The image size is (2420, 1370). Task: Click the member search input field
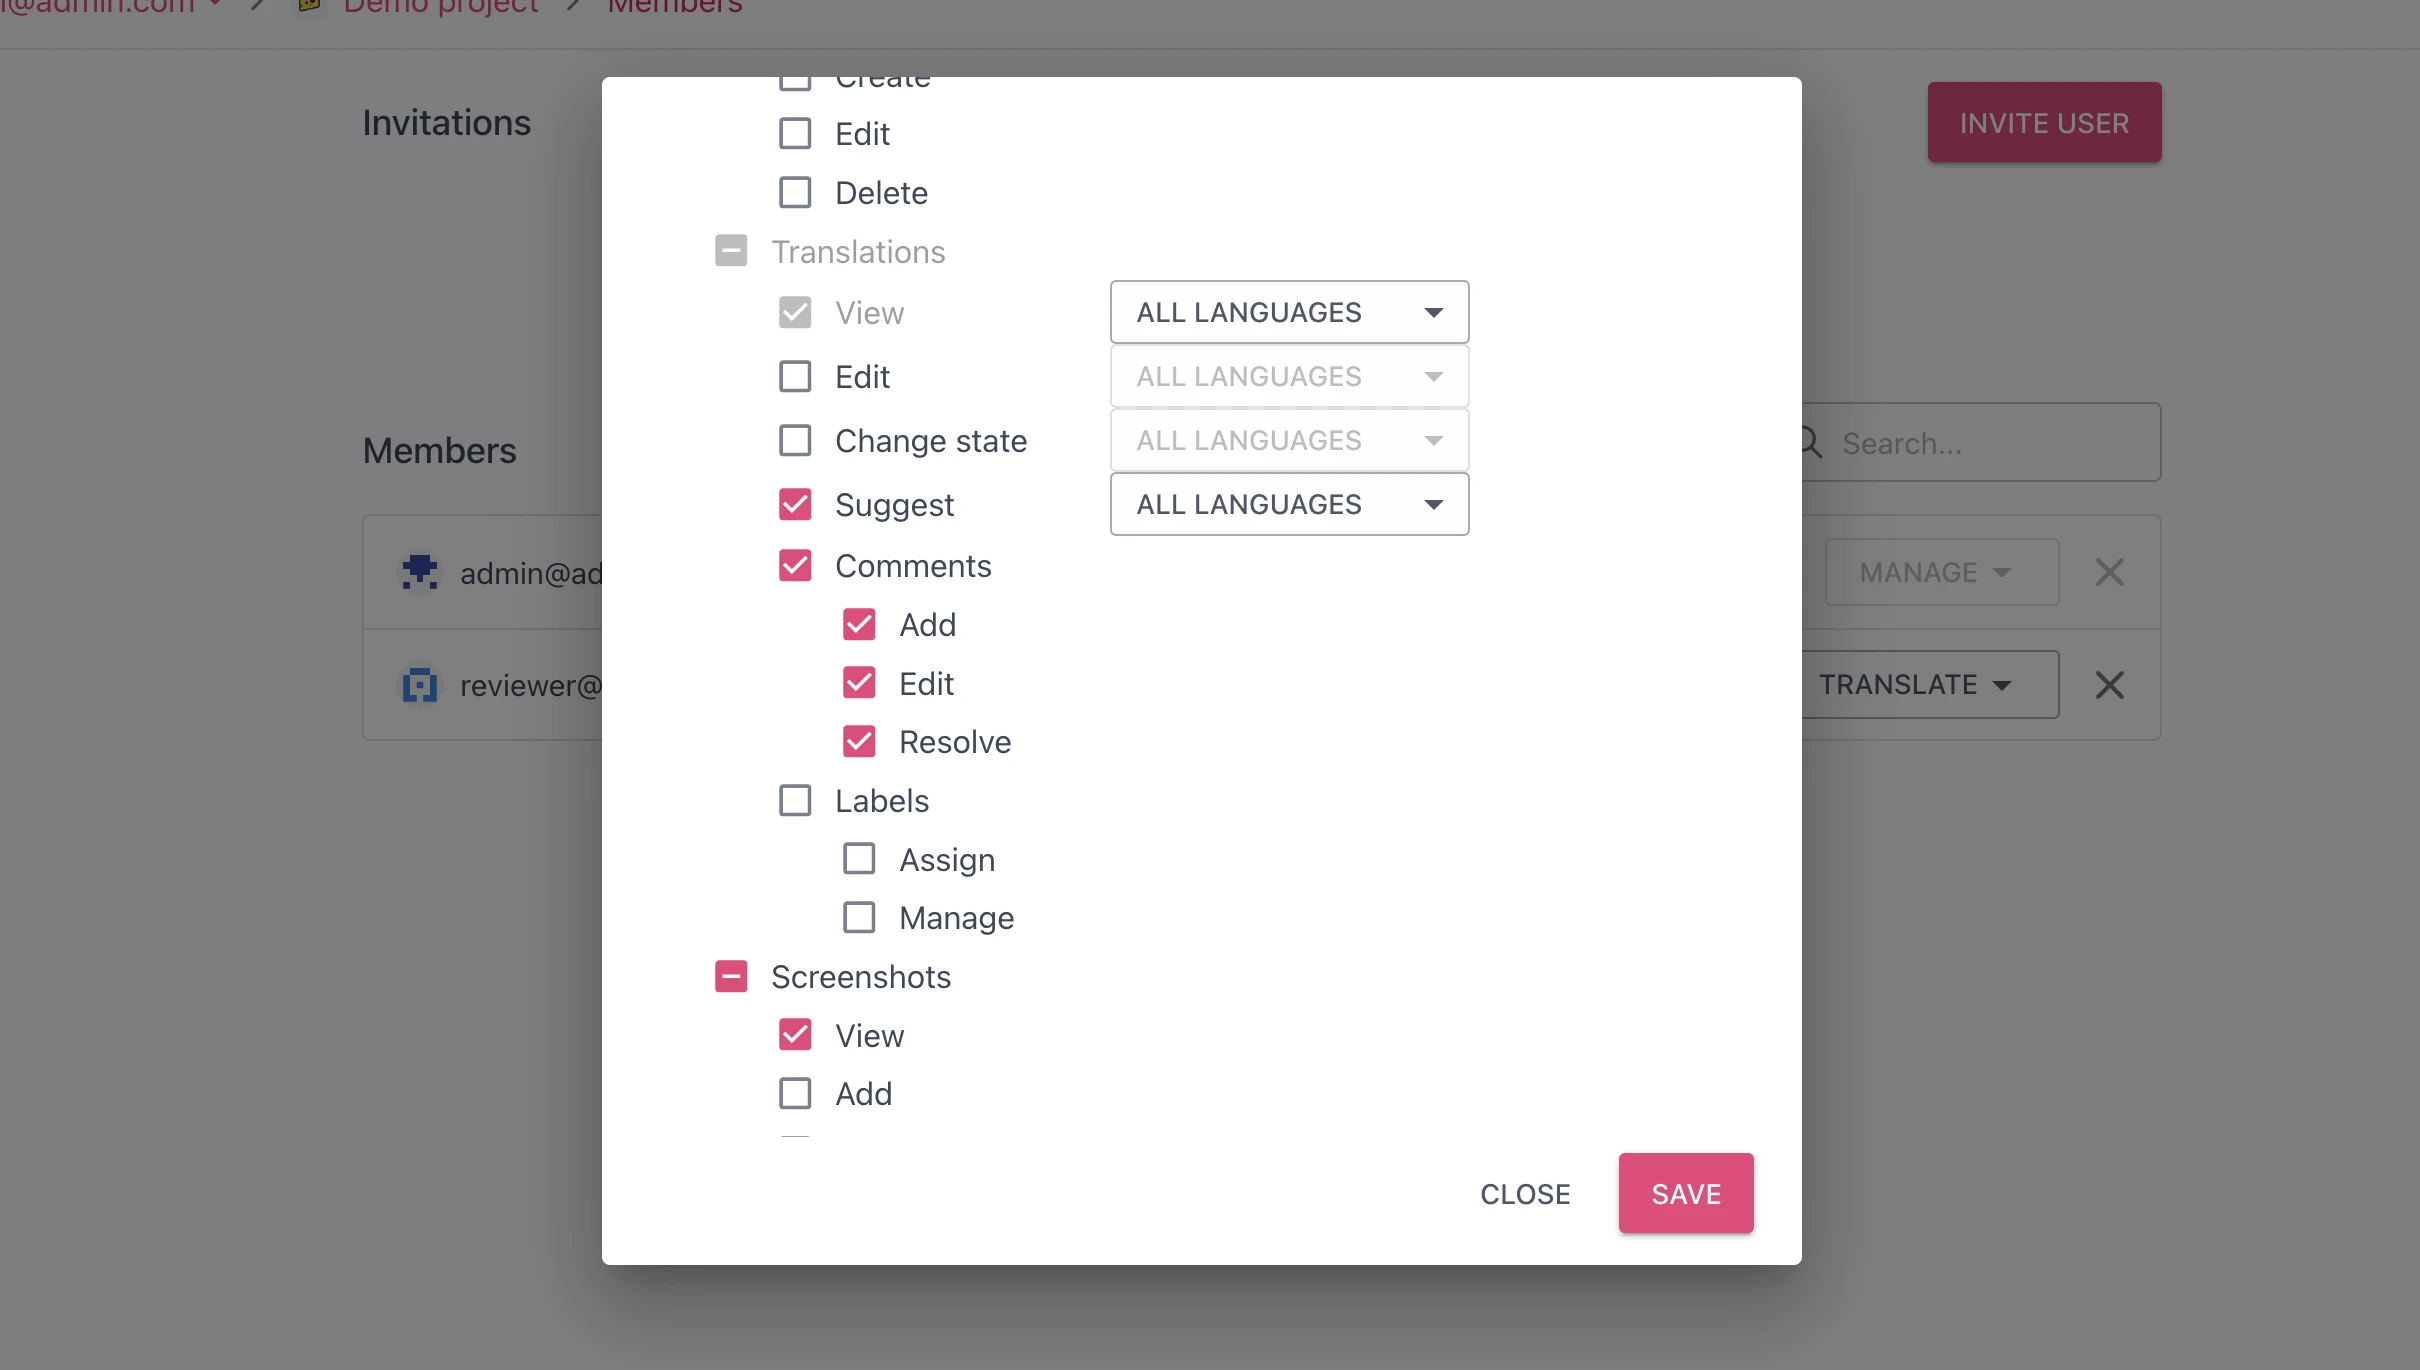[1980, 442]
